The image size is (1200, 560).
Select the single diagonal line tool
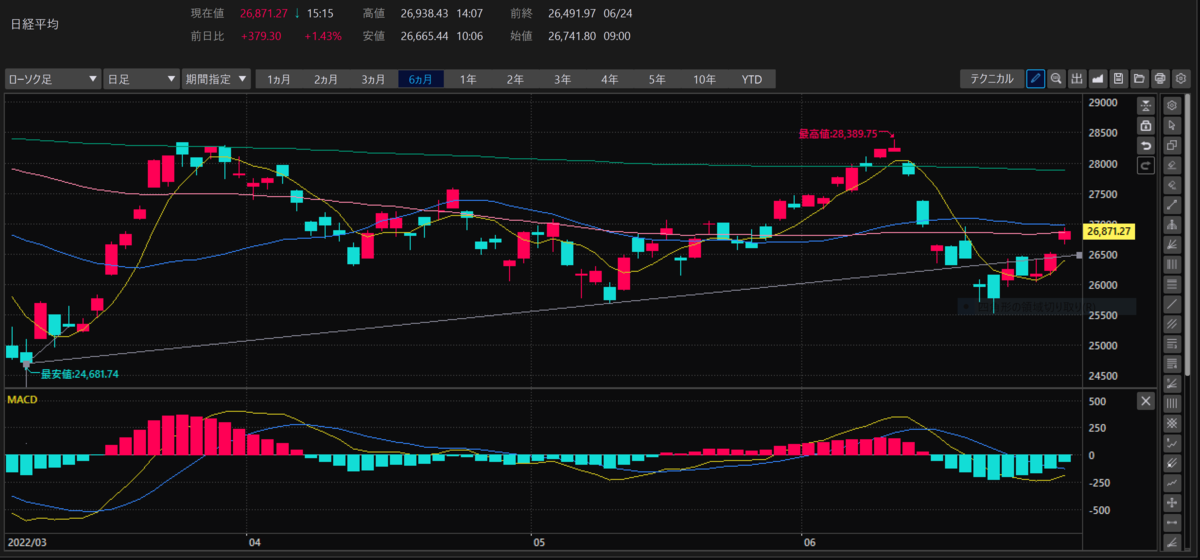point(1172,304)
